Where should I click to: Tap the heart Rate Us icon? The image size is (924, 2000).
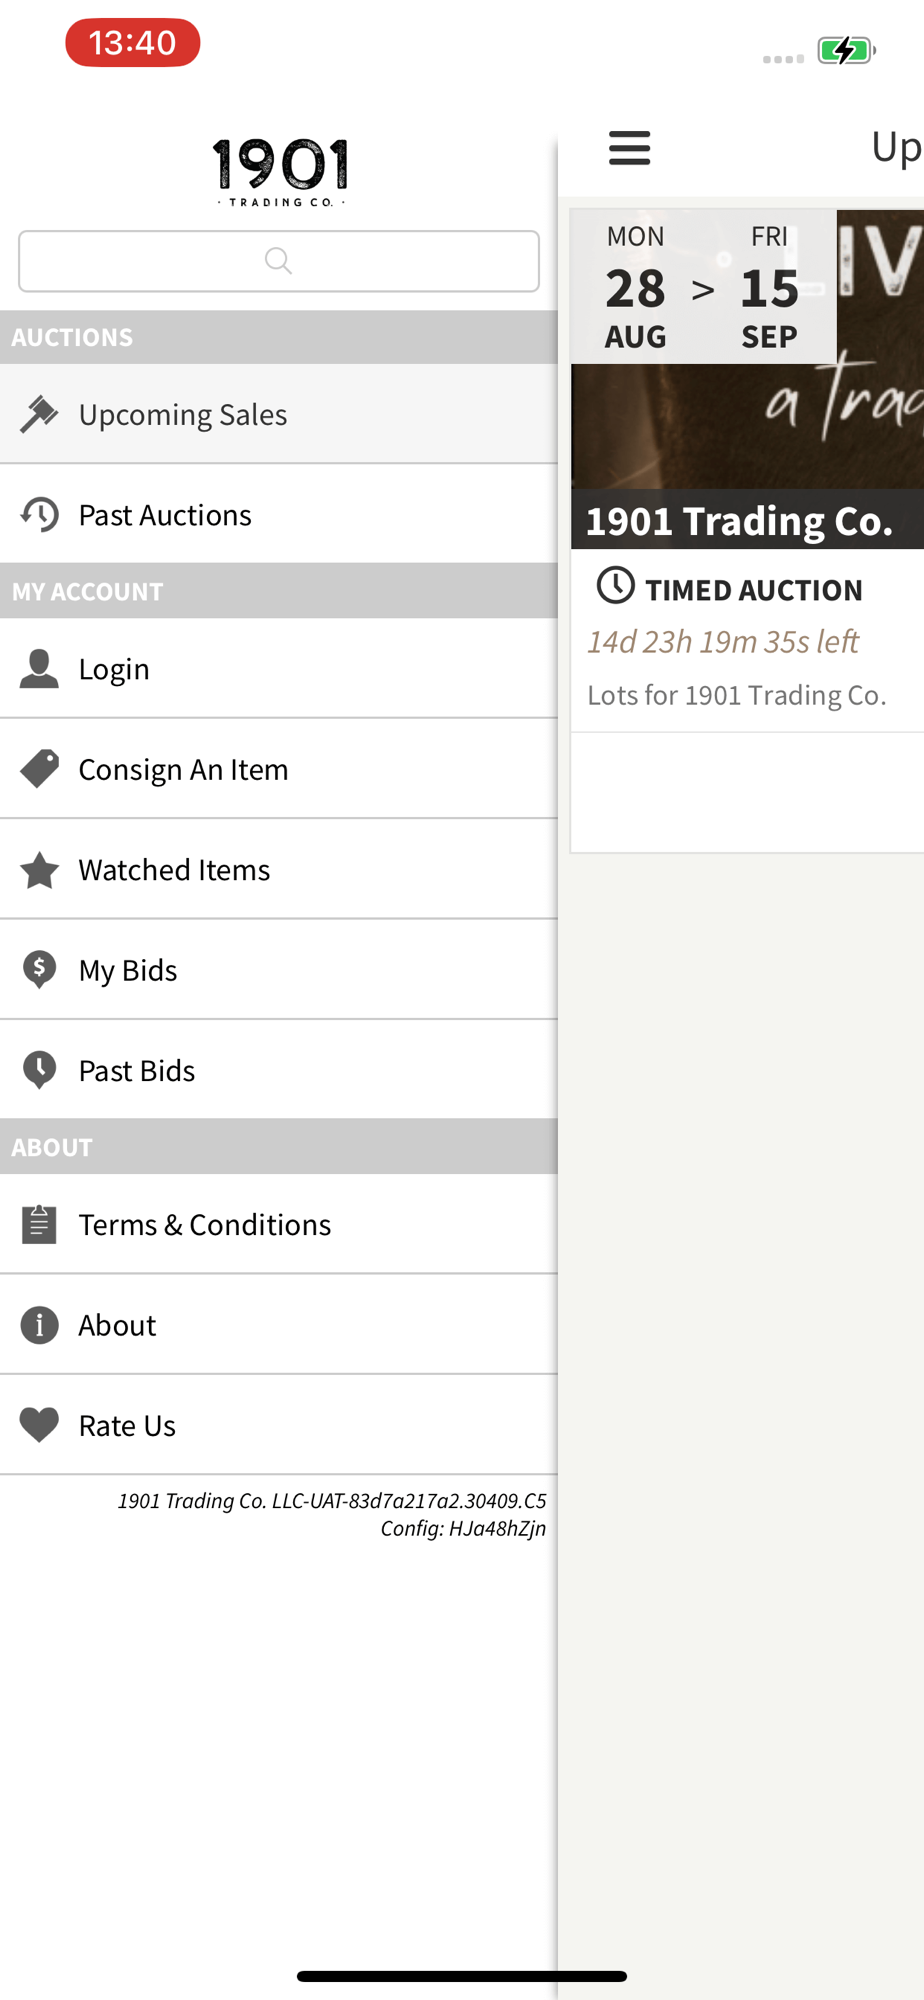[39, 1425]
